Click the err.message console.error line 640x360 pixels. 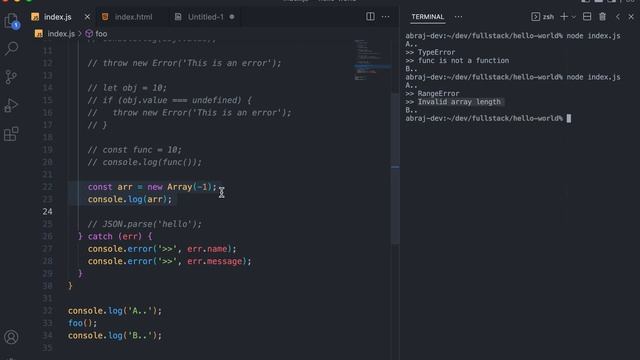[169, 261]
